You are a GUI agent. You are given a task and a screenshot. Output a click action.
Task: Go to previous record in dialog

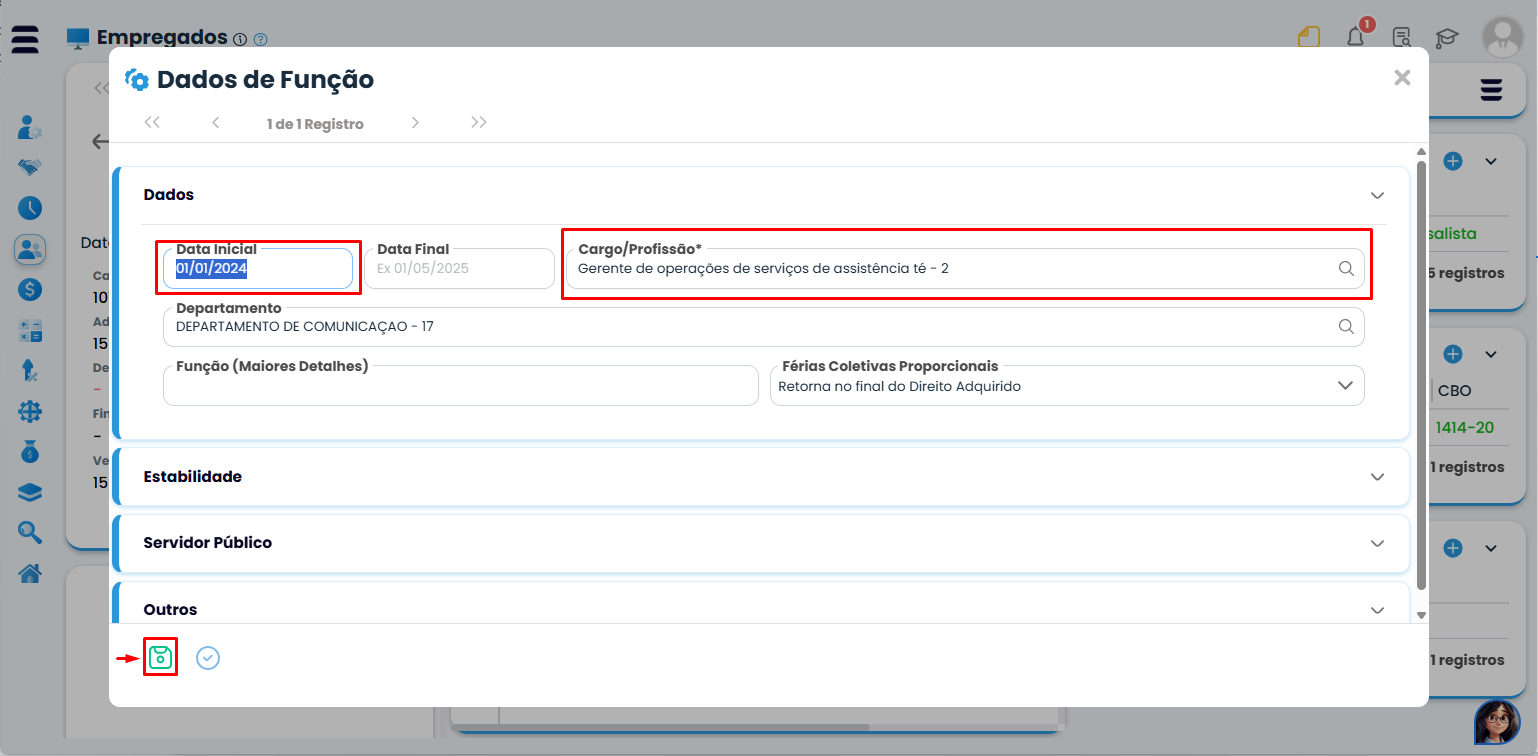point(216,123)
